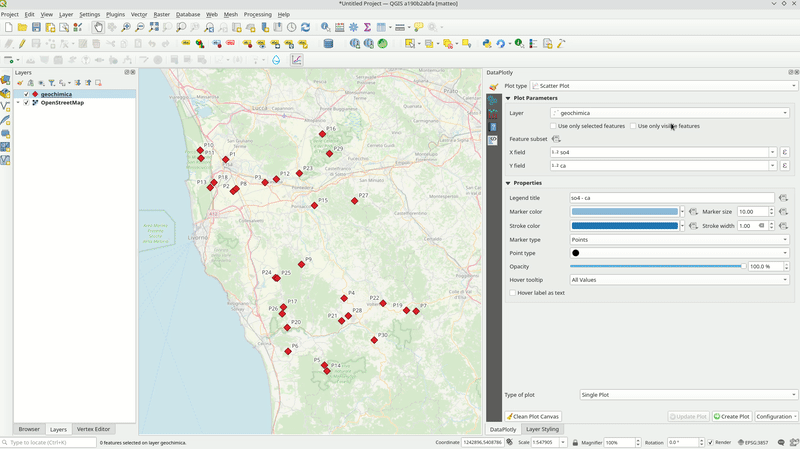800x449 pixels.
Task: Click the Save Project disk icon
Action: [36, 28]
